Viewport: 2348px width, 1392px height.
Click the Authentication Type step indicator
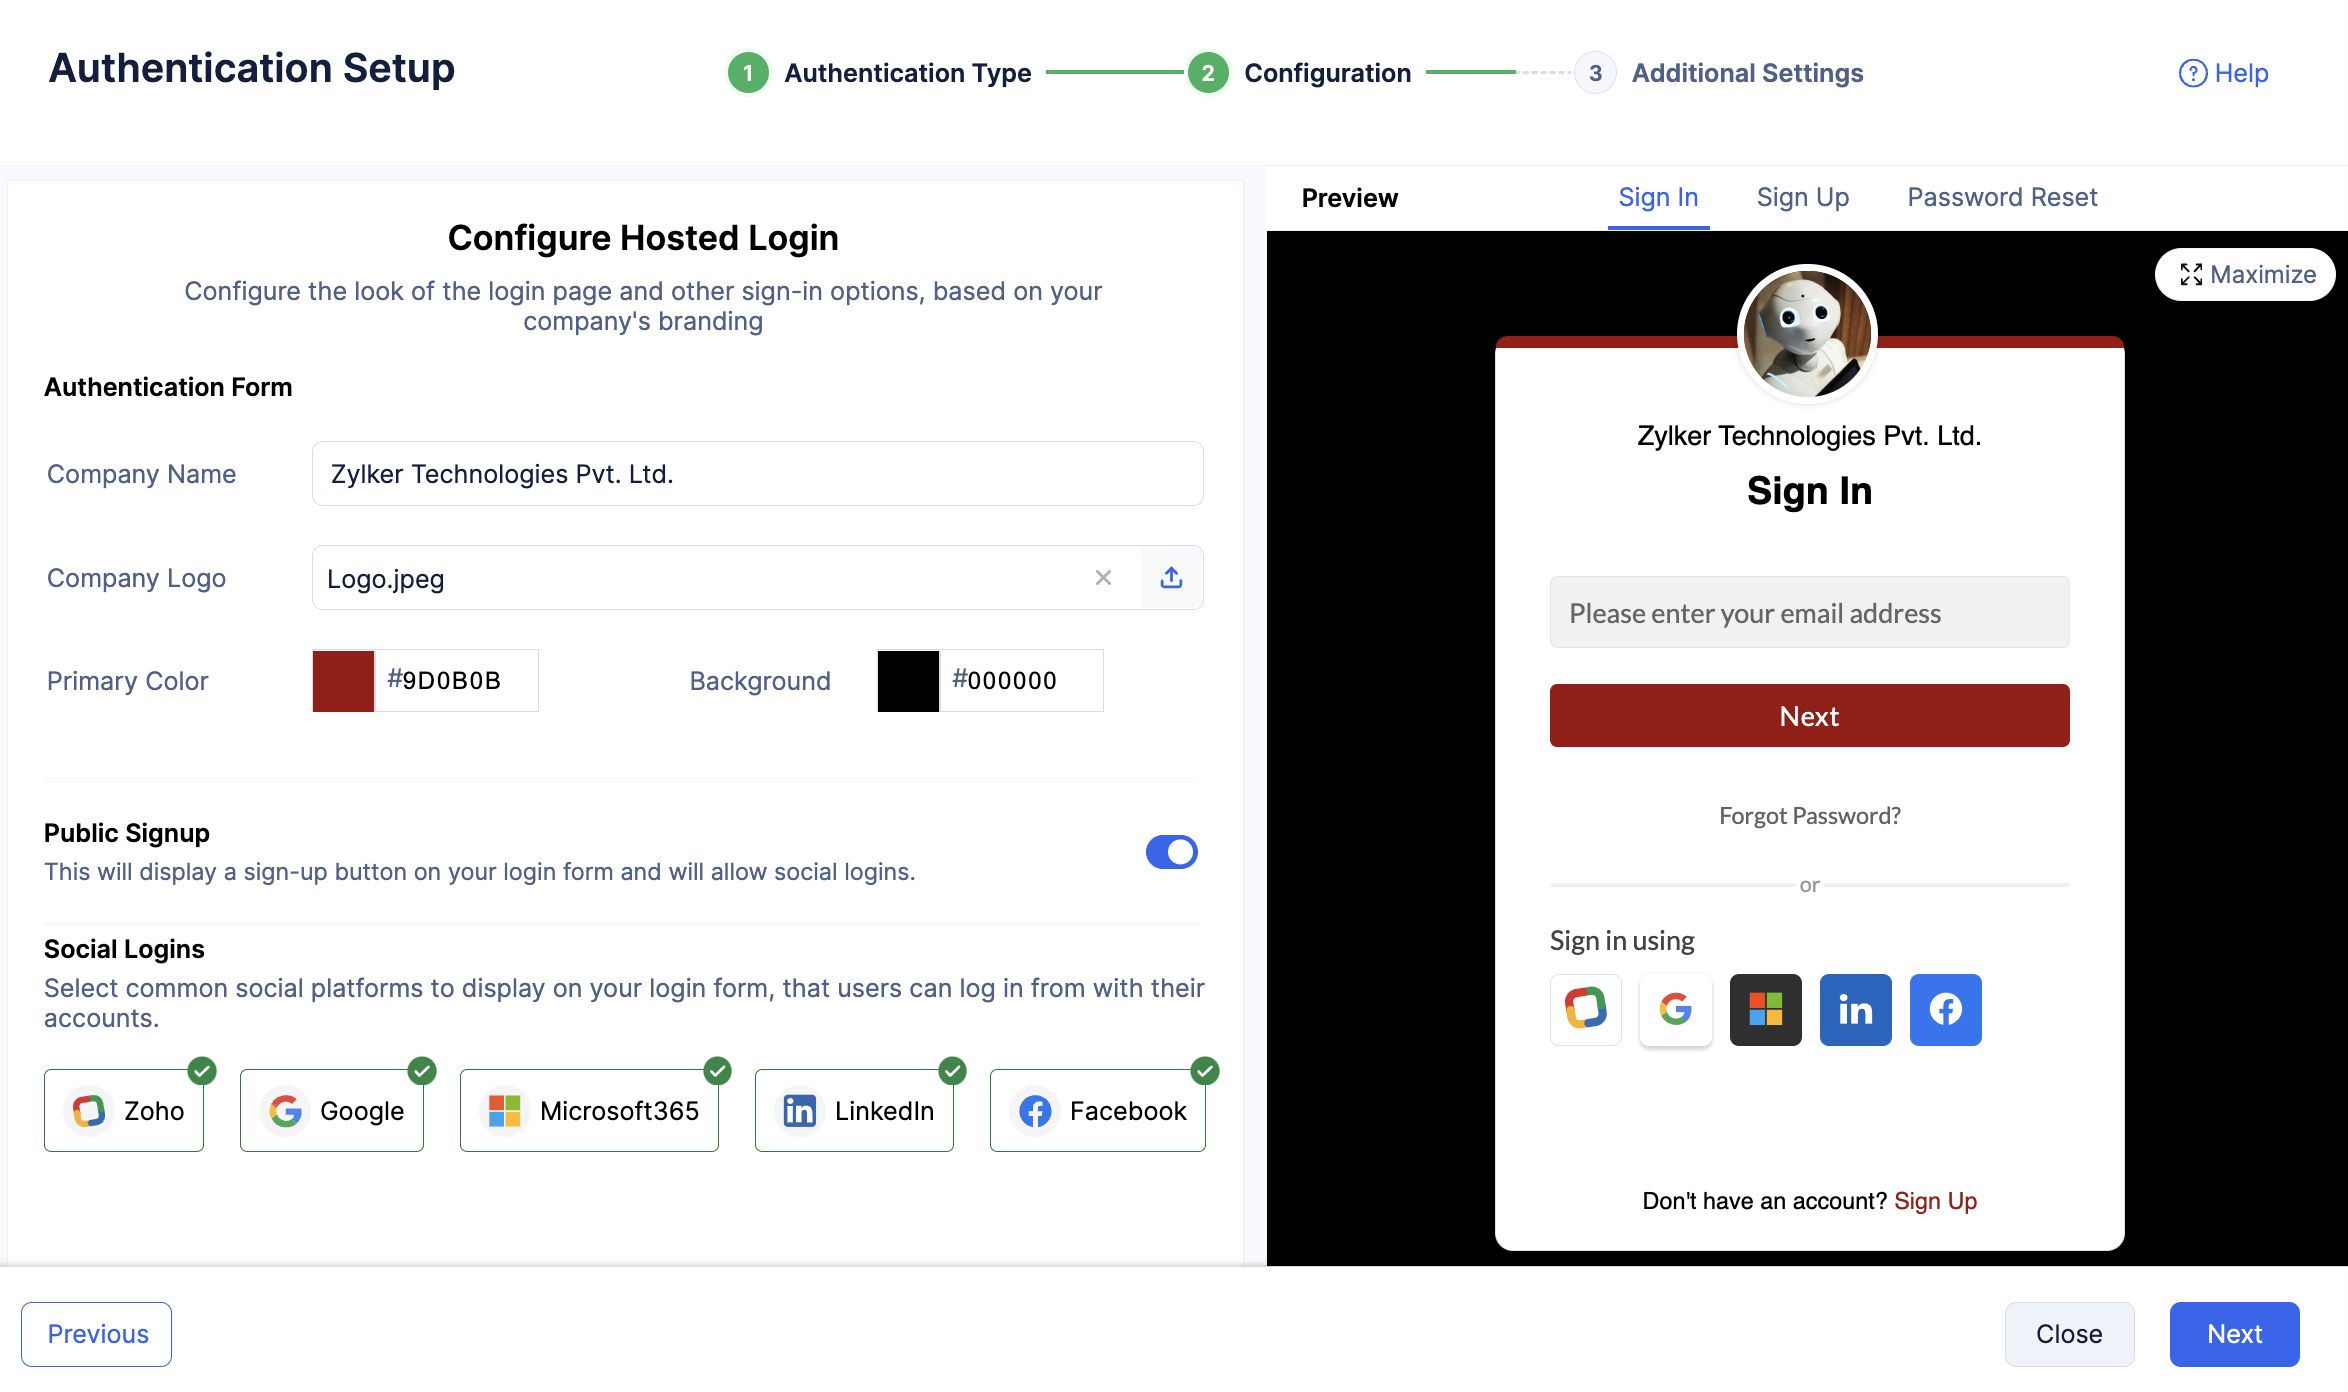[x=746, y=73]
